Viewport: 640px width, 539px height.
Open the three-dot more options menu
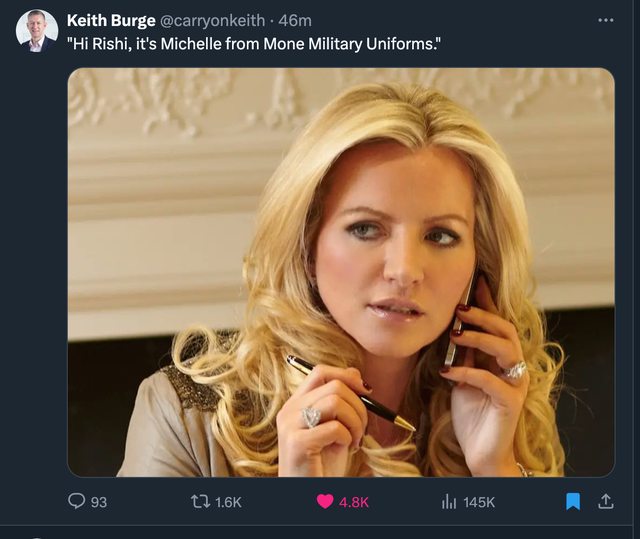pyautogui.click(x=604, y=20)
